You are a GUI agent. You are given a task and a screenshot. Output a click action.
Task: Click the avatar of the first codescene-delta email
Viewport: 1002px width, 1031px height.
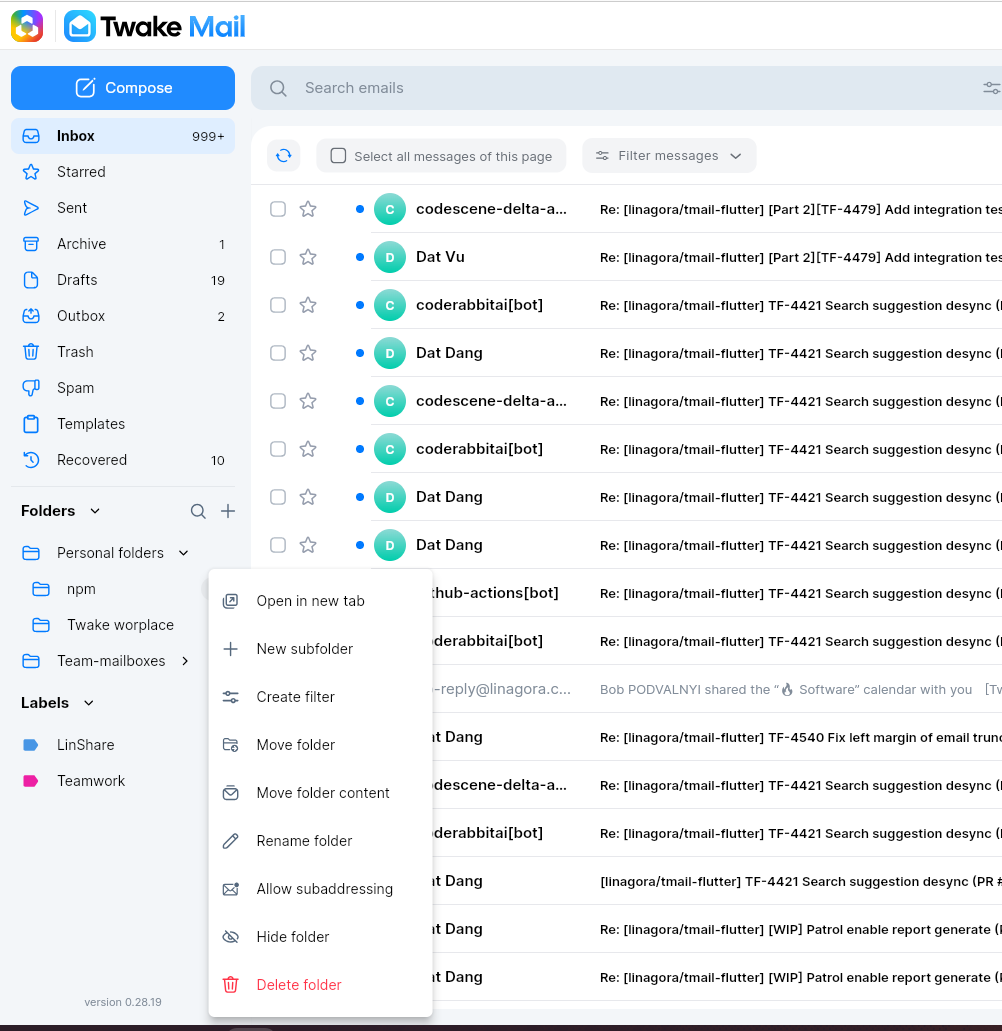point(389,209)
